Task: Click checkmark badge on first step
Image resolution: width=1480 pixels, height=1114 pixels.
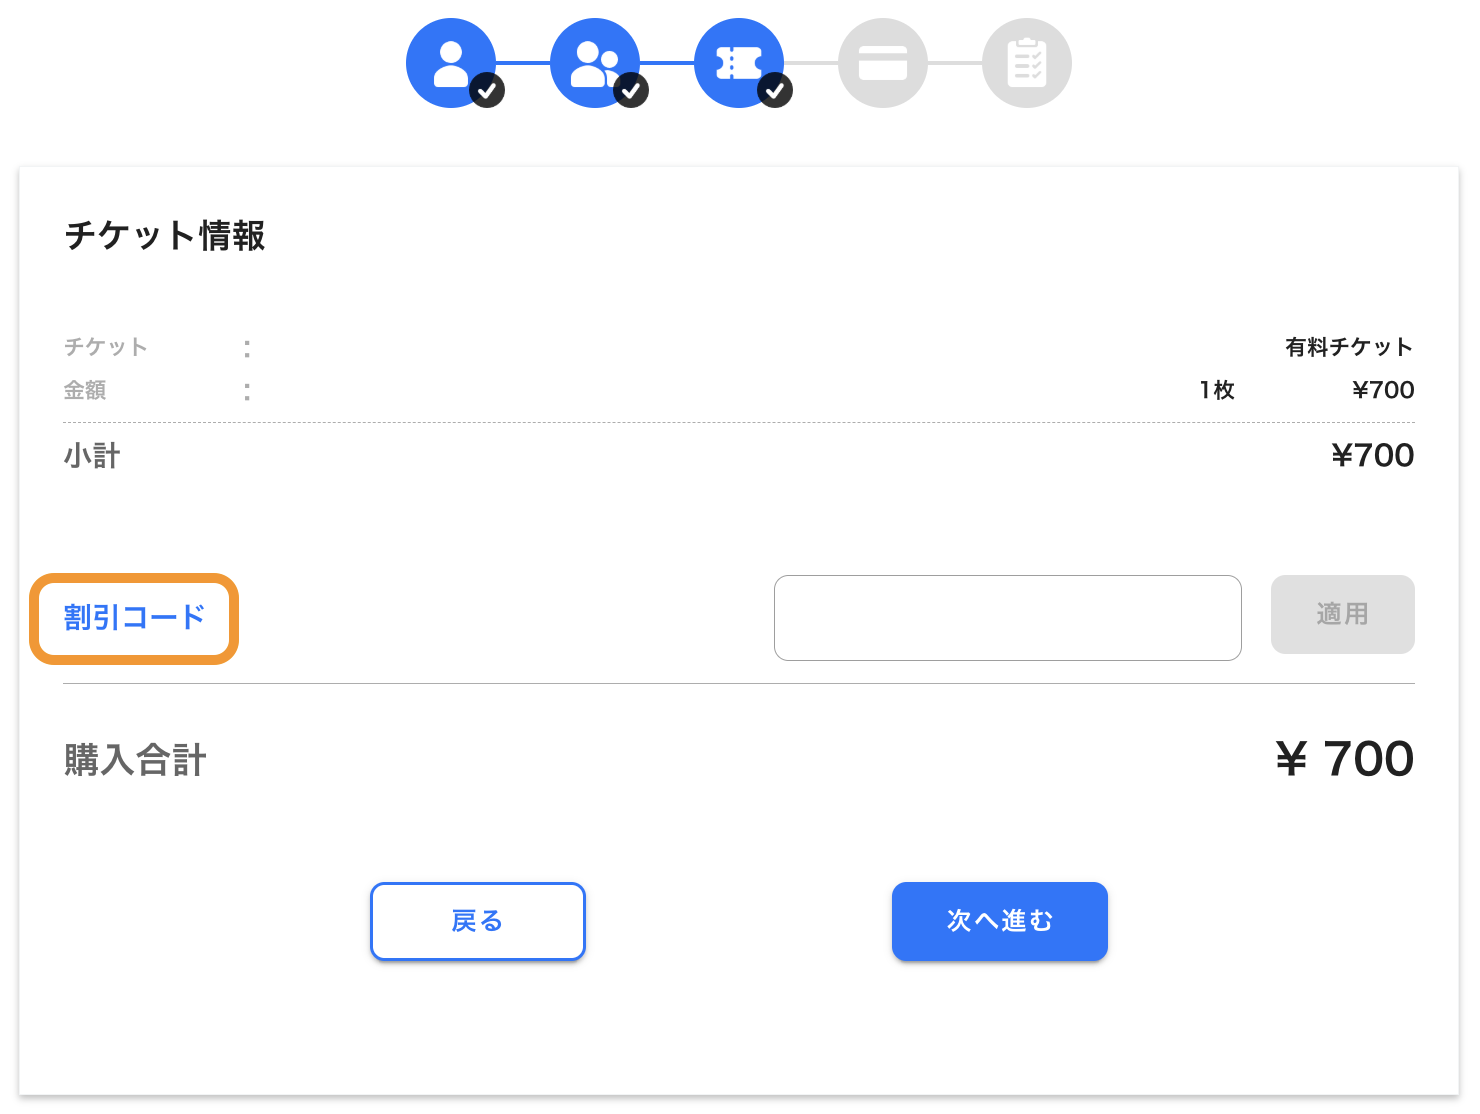Action: pos(487,90)
